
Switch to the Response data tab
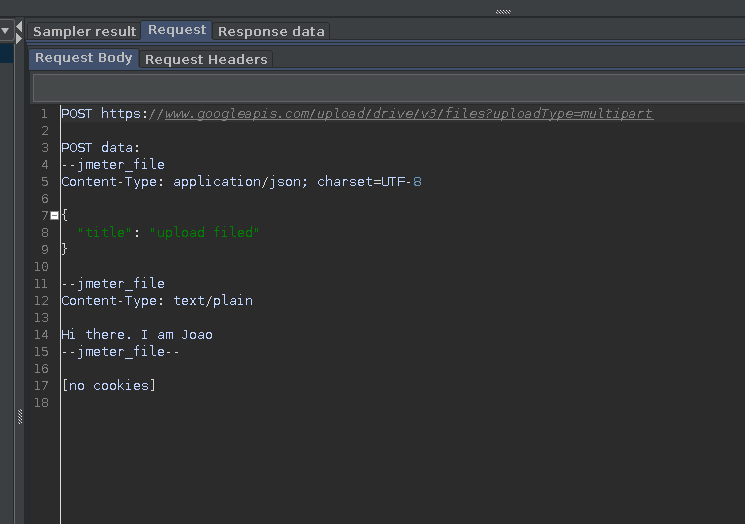[271, 31]
